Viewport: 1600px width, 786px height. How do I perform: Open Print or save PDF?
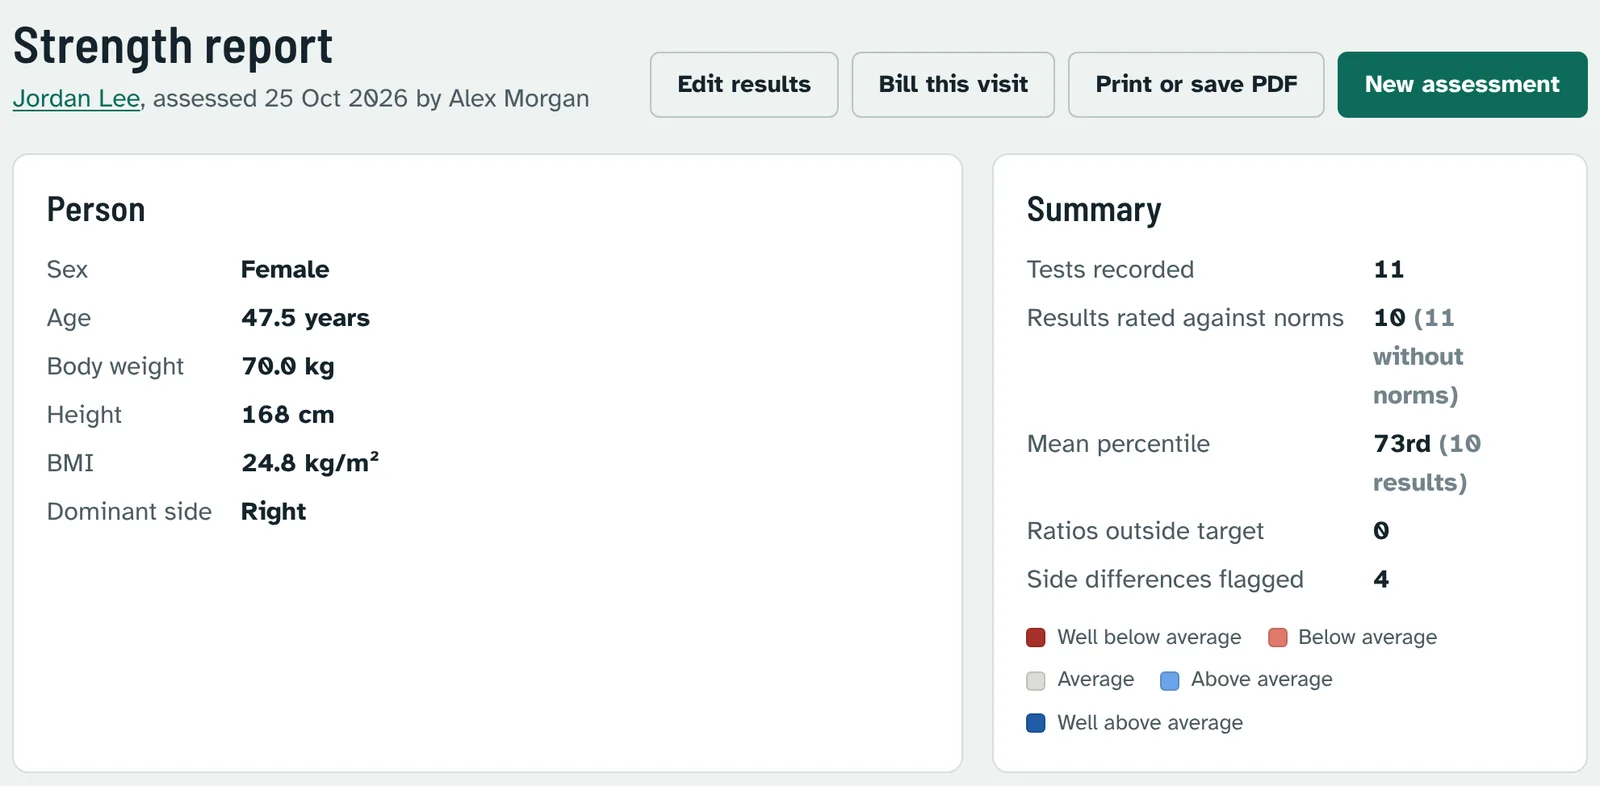[1196, 85]
